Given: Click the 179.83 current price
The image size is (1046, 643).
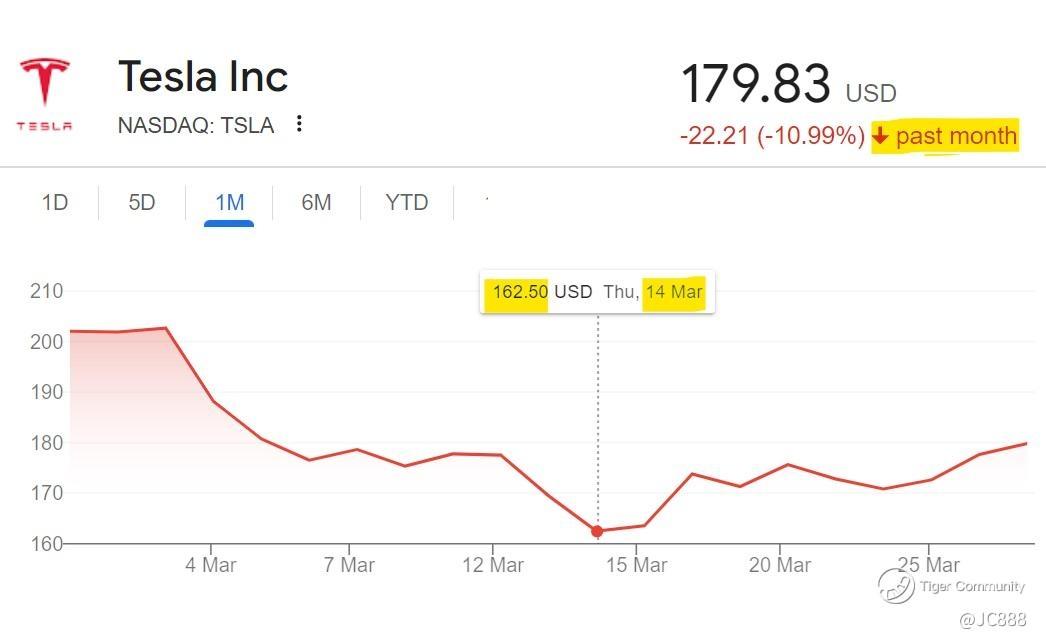Looking at the screenshot, I should pyautogui.click(x=755, y=84).
